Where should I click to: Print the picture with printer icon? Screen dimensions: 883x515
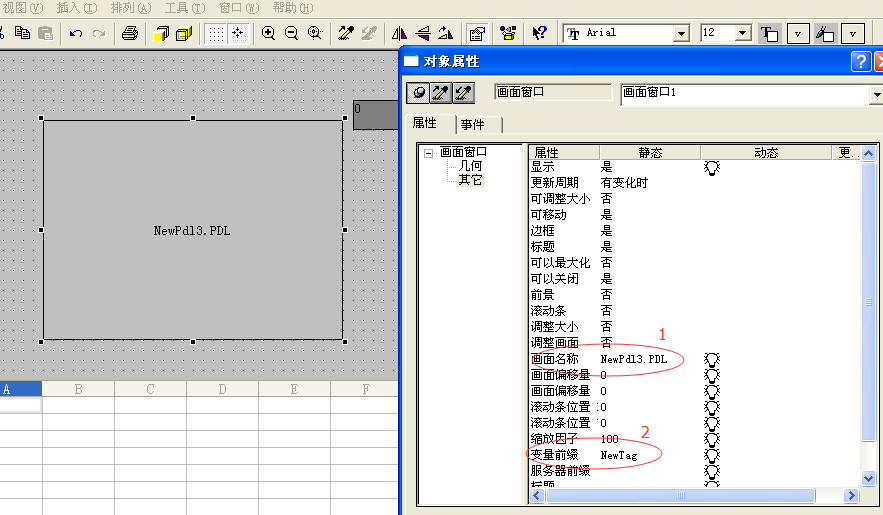click(130, 33)
